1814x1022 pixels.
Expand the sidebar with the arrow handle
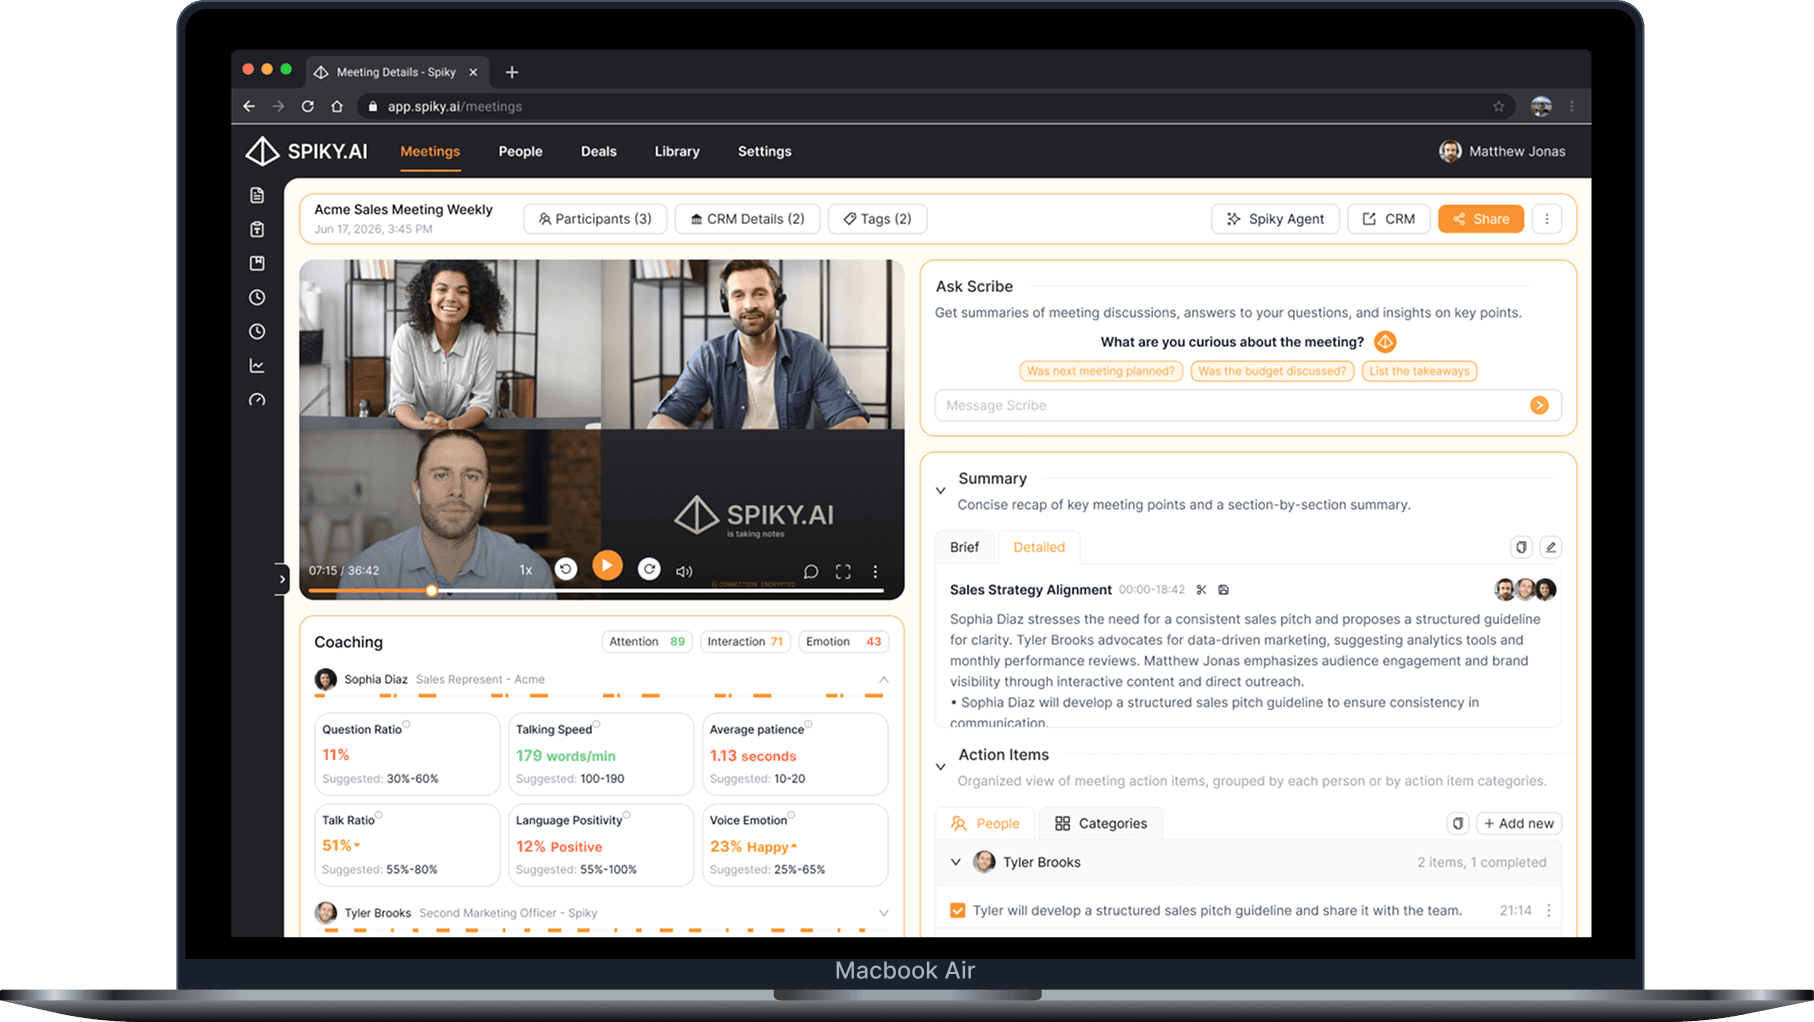pos(282,579)
